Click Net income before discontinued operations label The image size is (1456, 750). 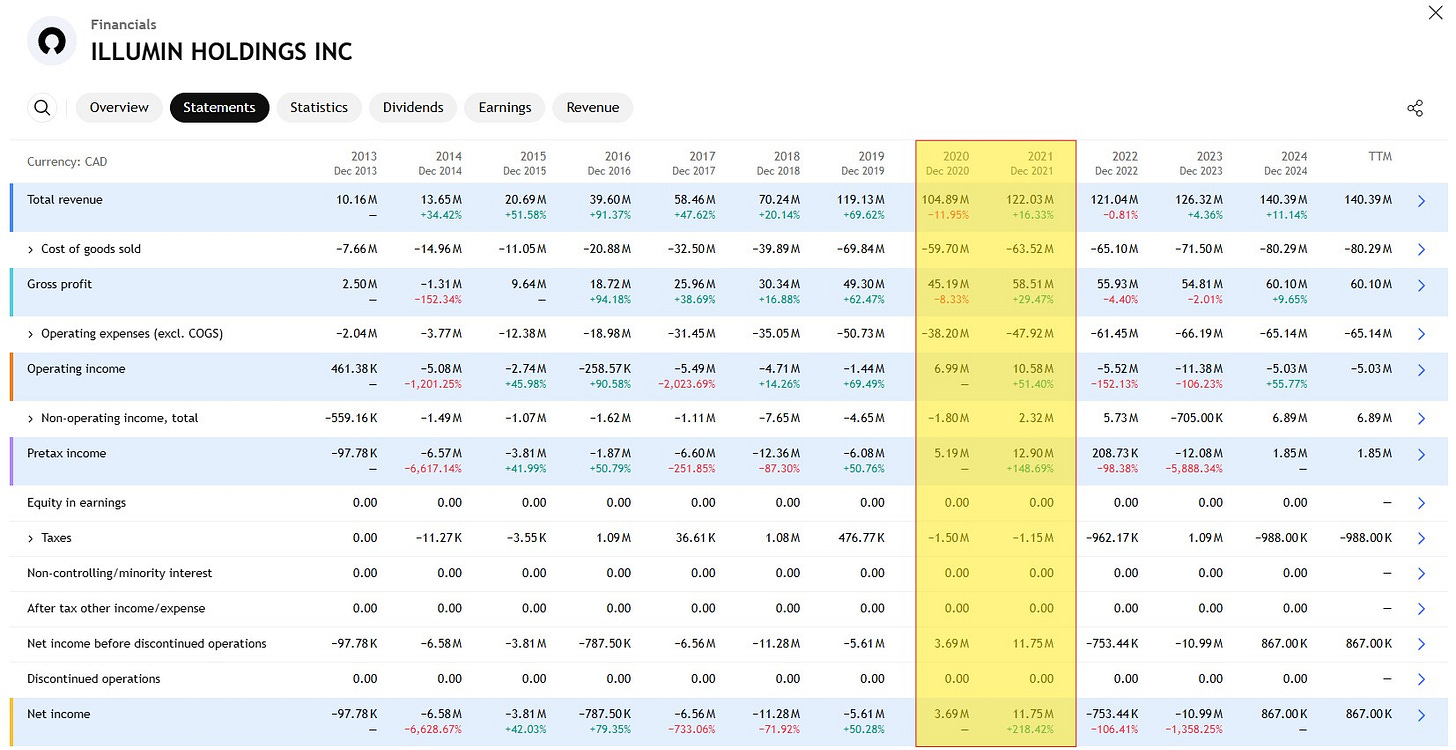(x=147, y=644)
